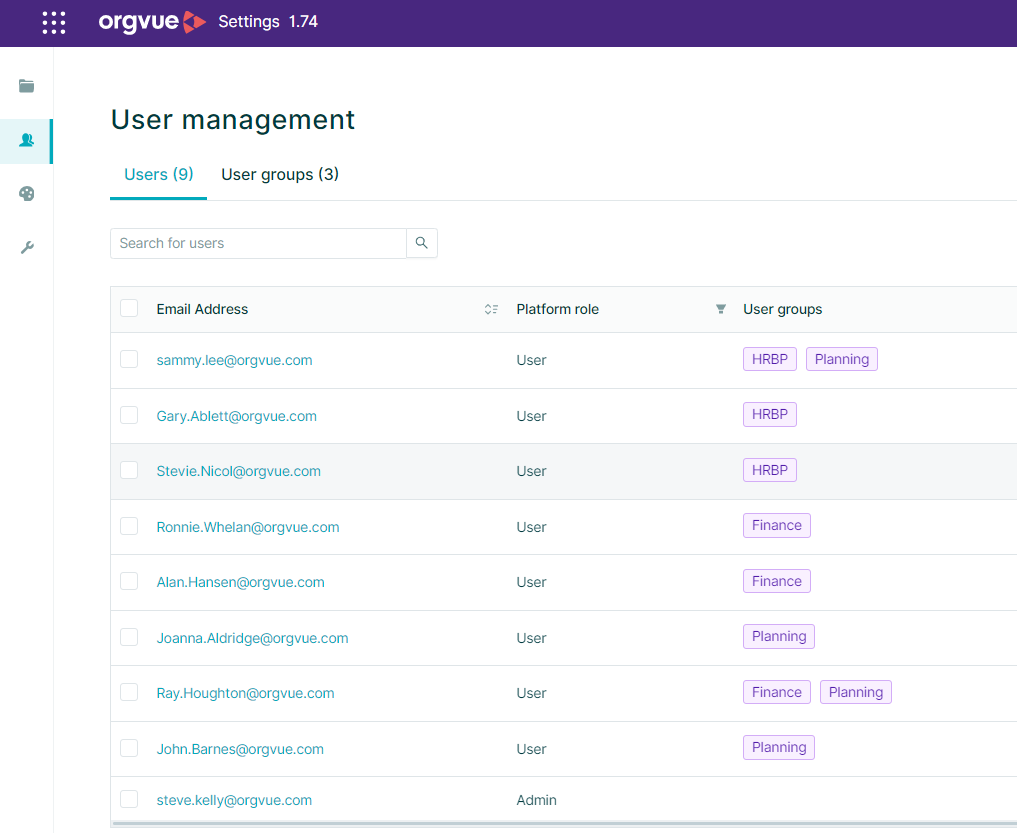Select the Users (9) tab
Screen dimensions: 1017x833
coord(159,175)
